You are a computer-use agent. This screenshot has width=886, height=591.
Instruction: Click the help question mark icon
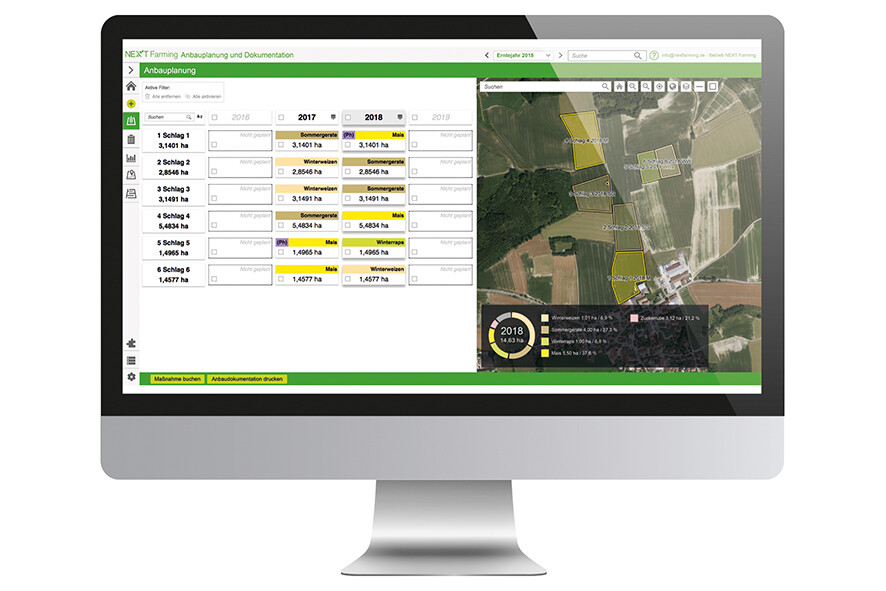pyautogui.click(x=654, y=56)
